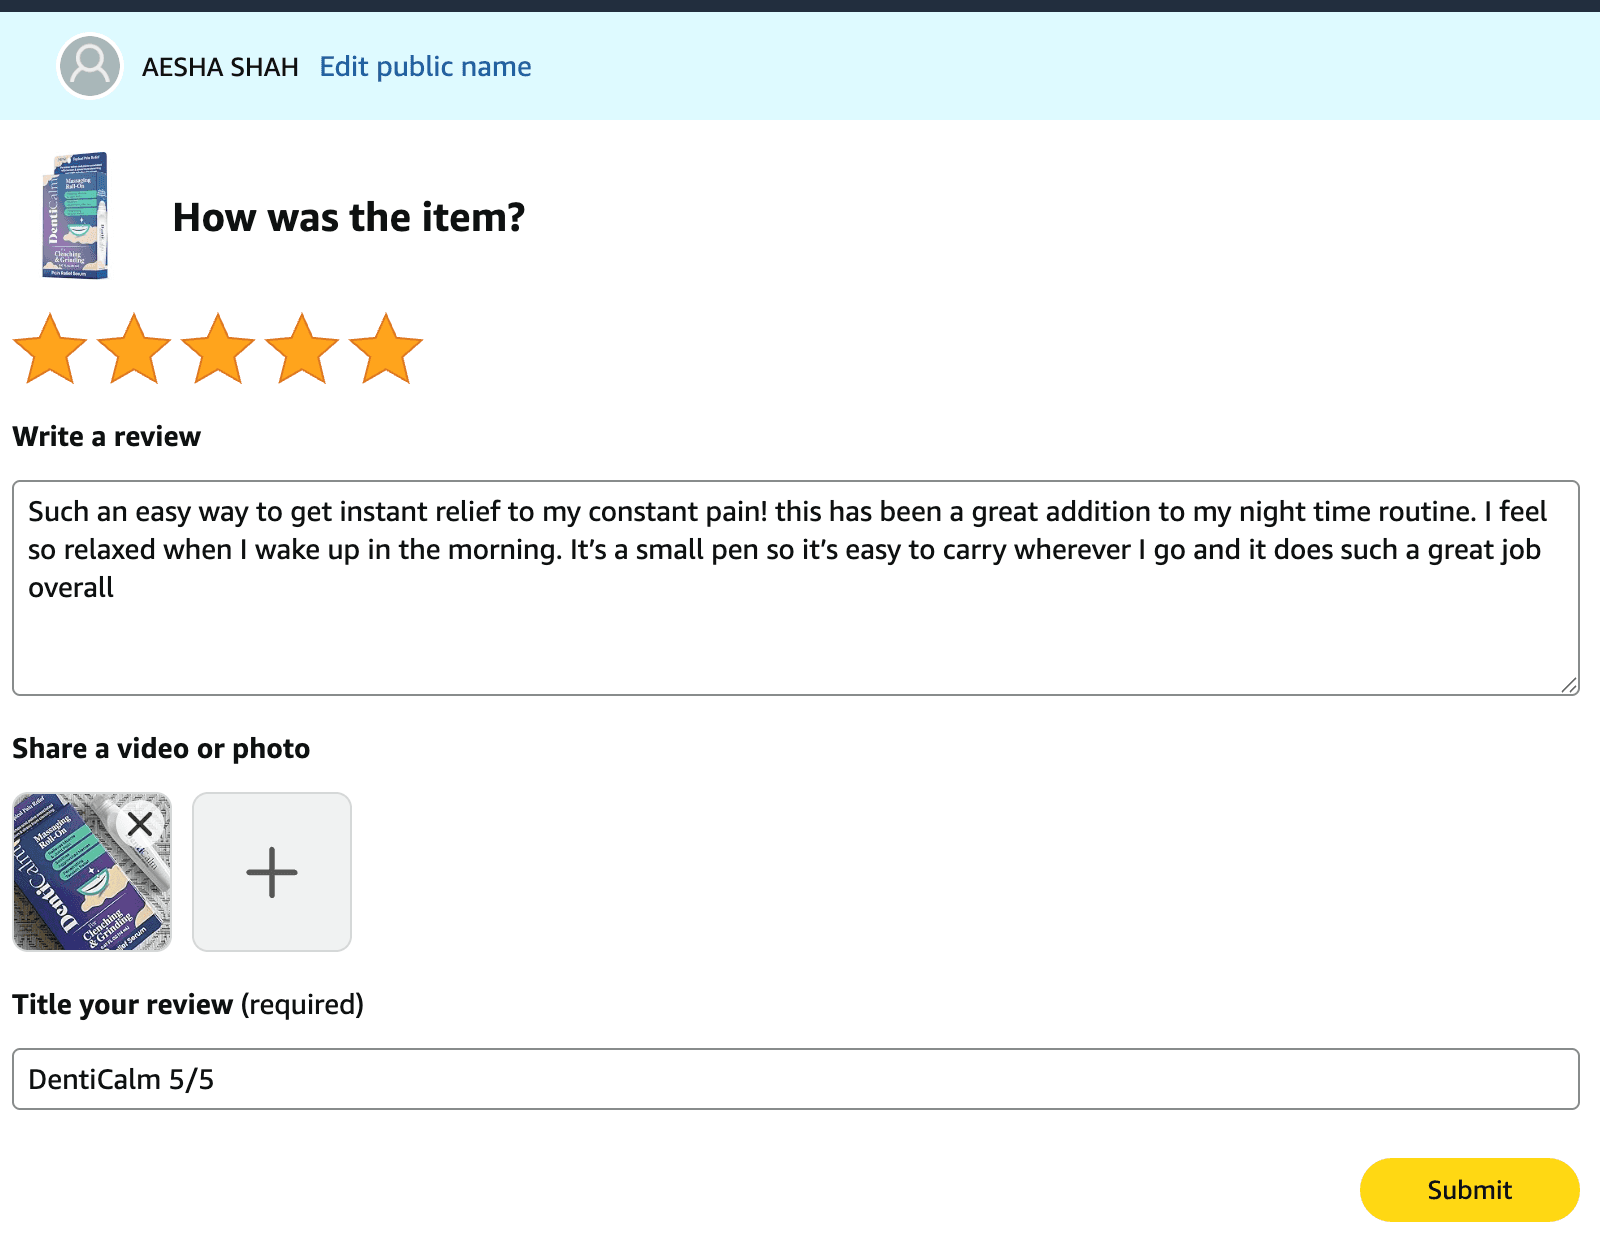
Task: Click the Write a review heading
Action: click(105, 436)
